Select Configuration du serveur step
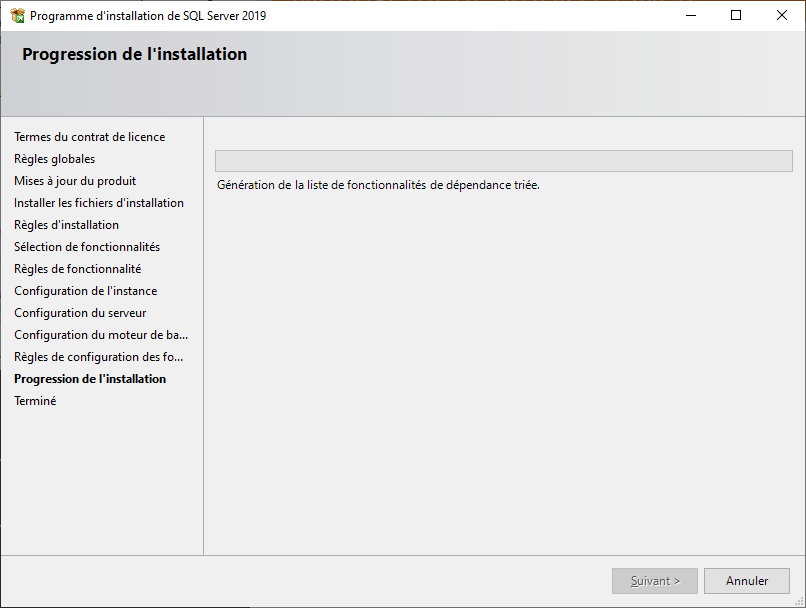 (x=80, y=313)
